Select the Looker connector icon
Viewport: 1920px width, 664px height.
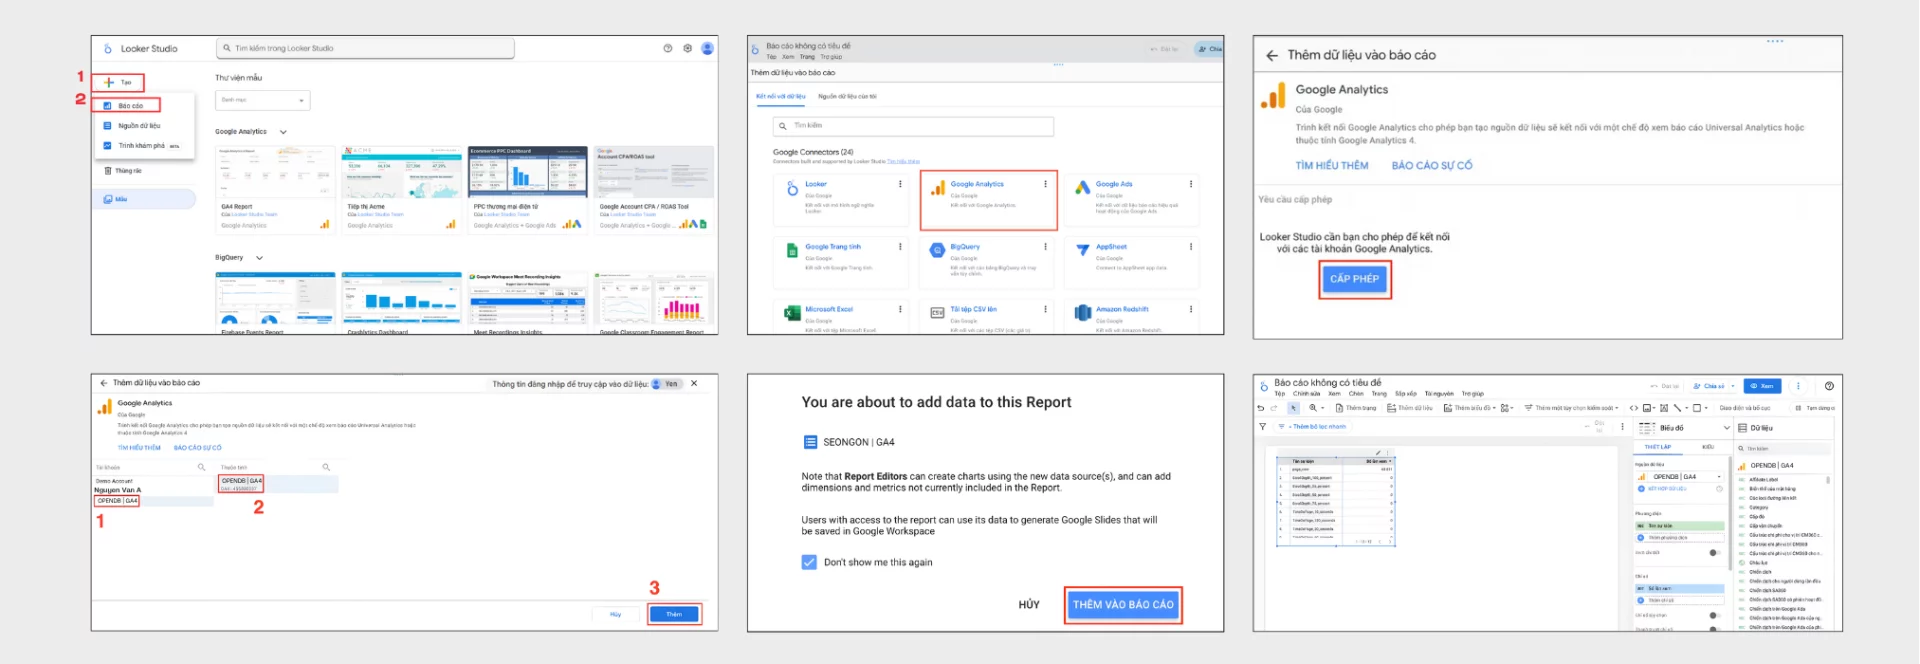792,188
